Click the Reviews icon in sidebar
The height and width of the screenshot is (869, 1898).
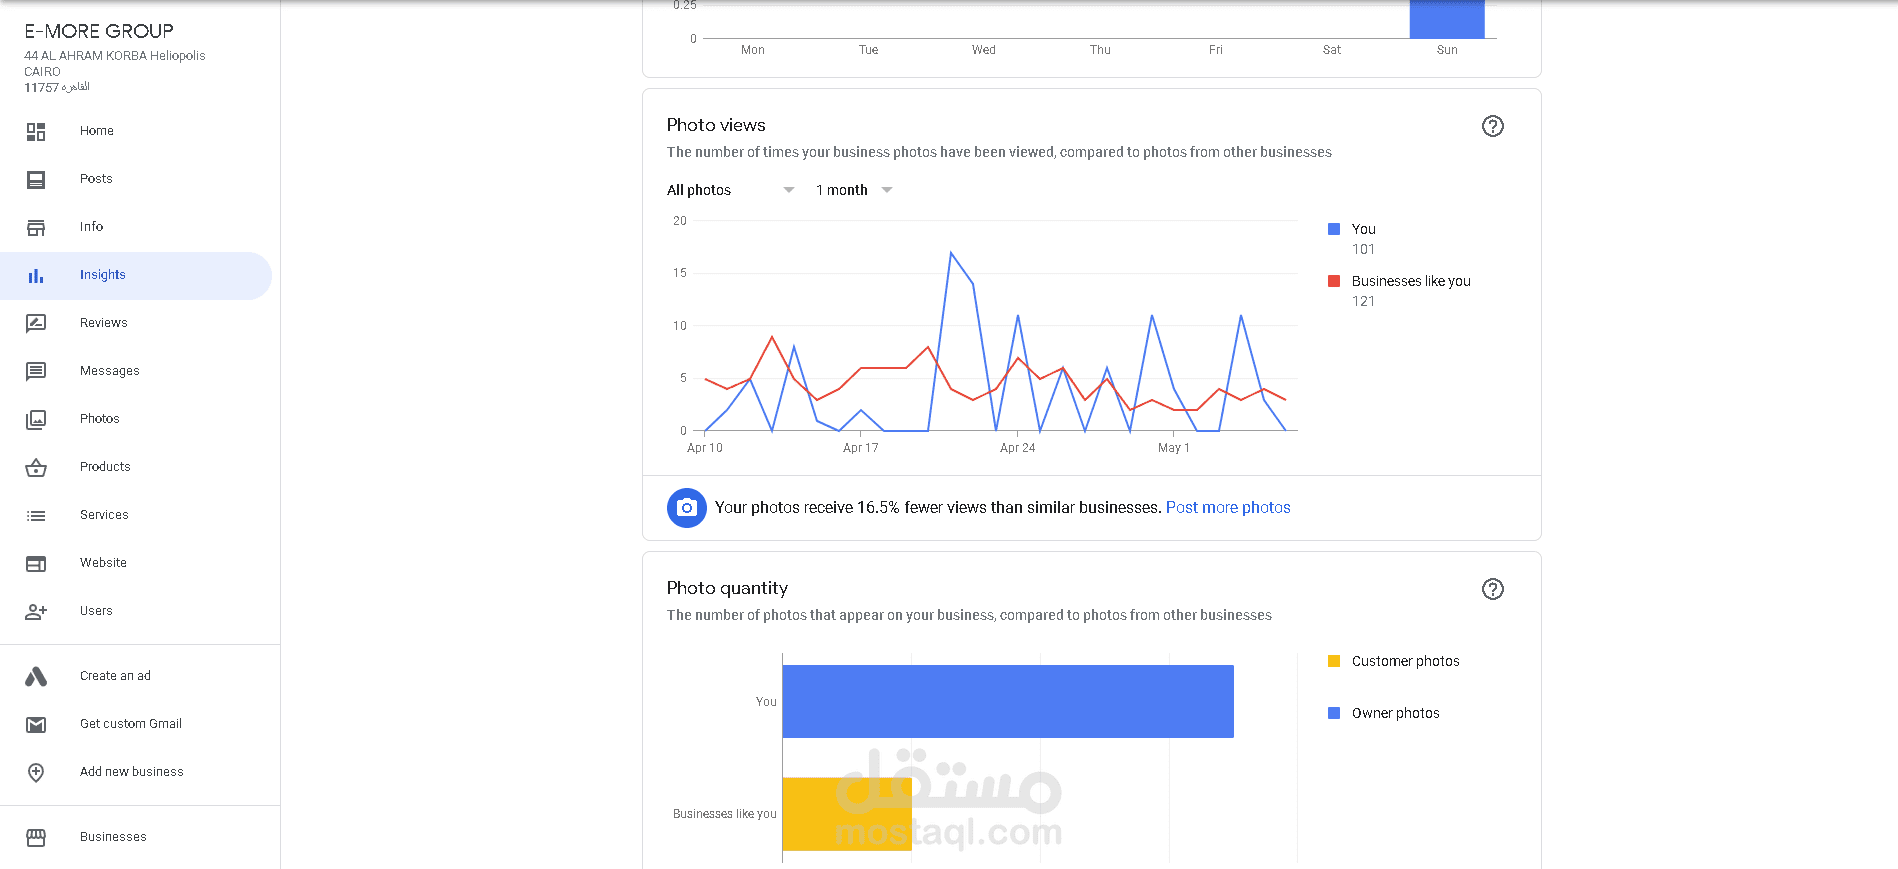36,323
